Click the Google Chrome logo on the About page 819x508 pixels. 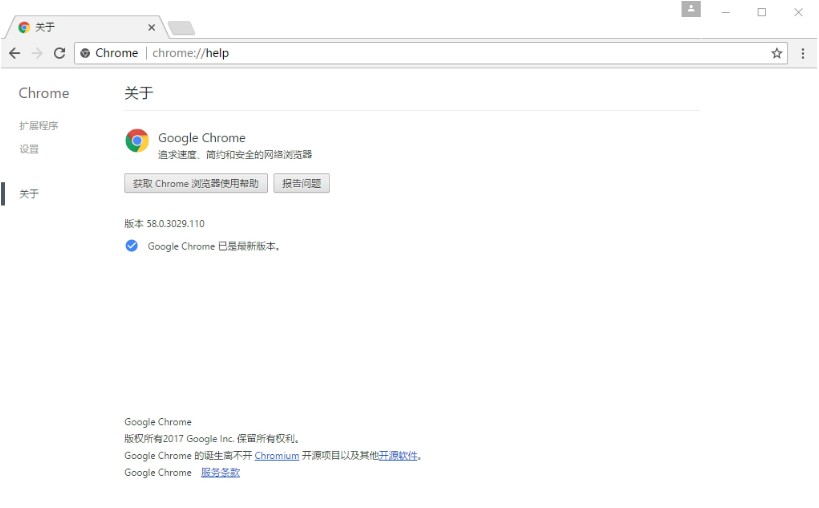click(137, 141)
